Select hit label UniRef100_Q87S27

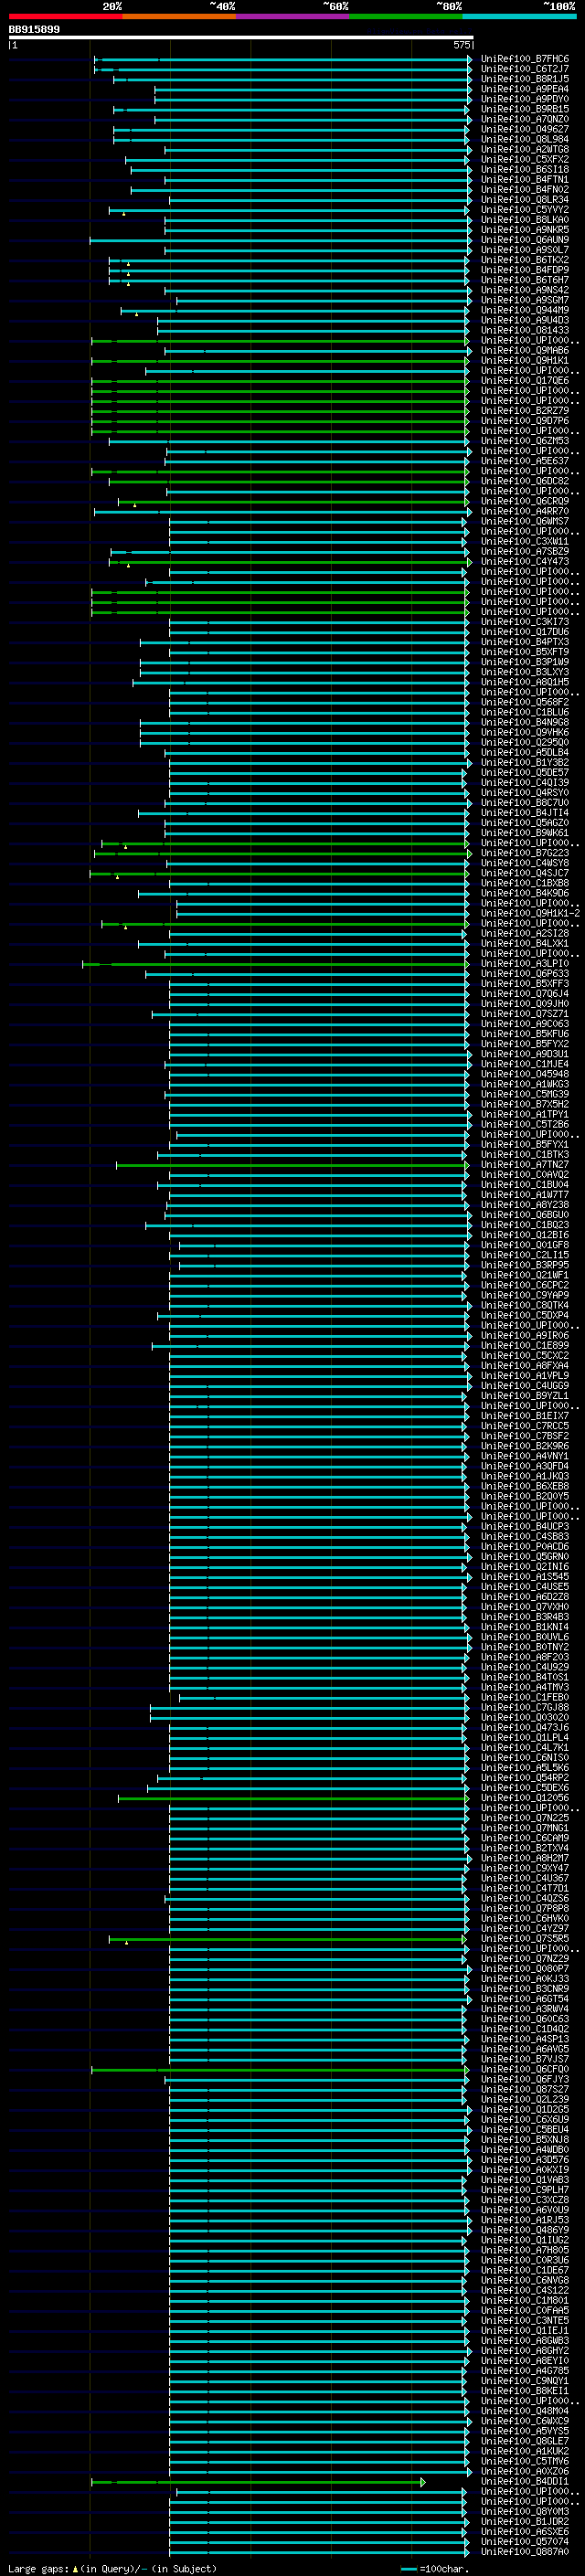pyautogui.click(x=524, y=2089)
